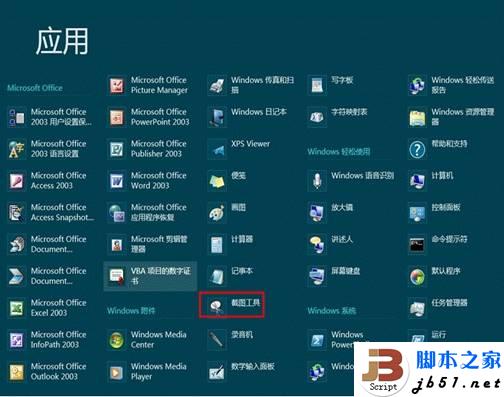Image resolution: width=504 pixels, height=397 pixels.
Task: Open the 命令提示符 command prompt
Action: click(417, 244)
